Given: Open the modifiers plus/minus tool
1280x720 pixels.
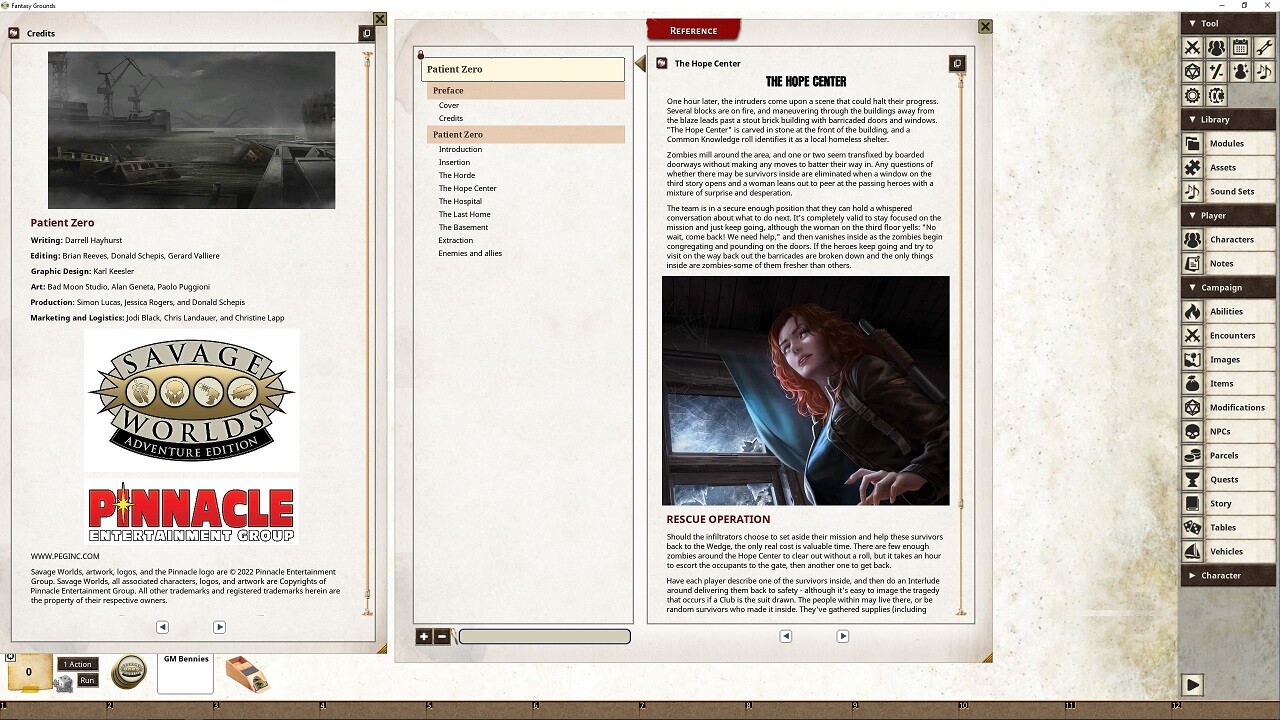Looking at the screenshot, I should coord(1215,71).
